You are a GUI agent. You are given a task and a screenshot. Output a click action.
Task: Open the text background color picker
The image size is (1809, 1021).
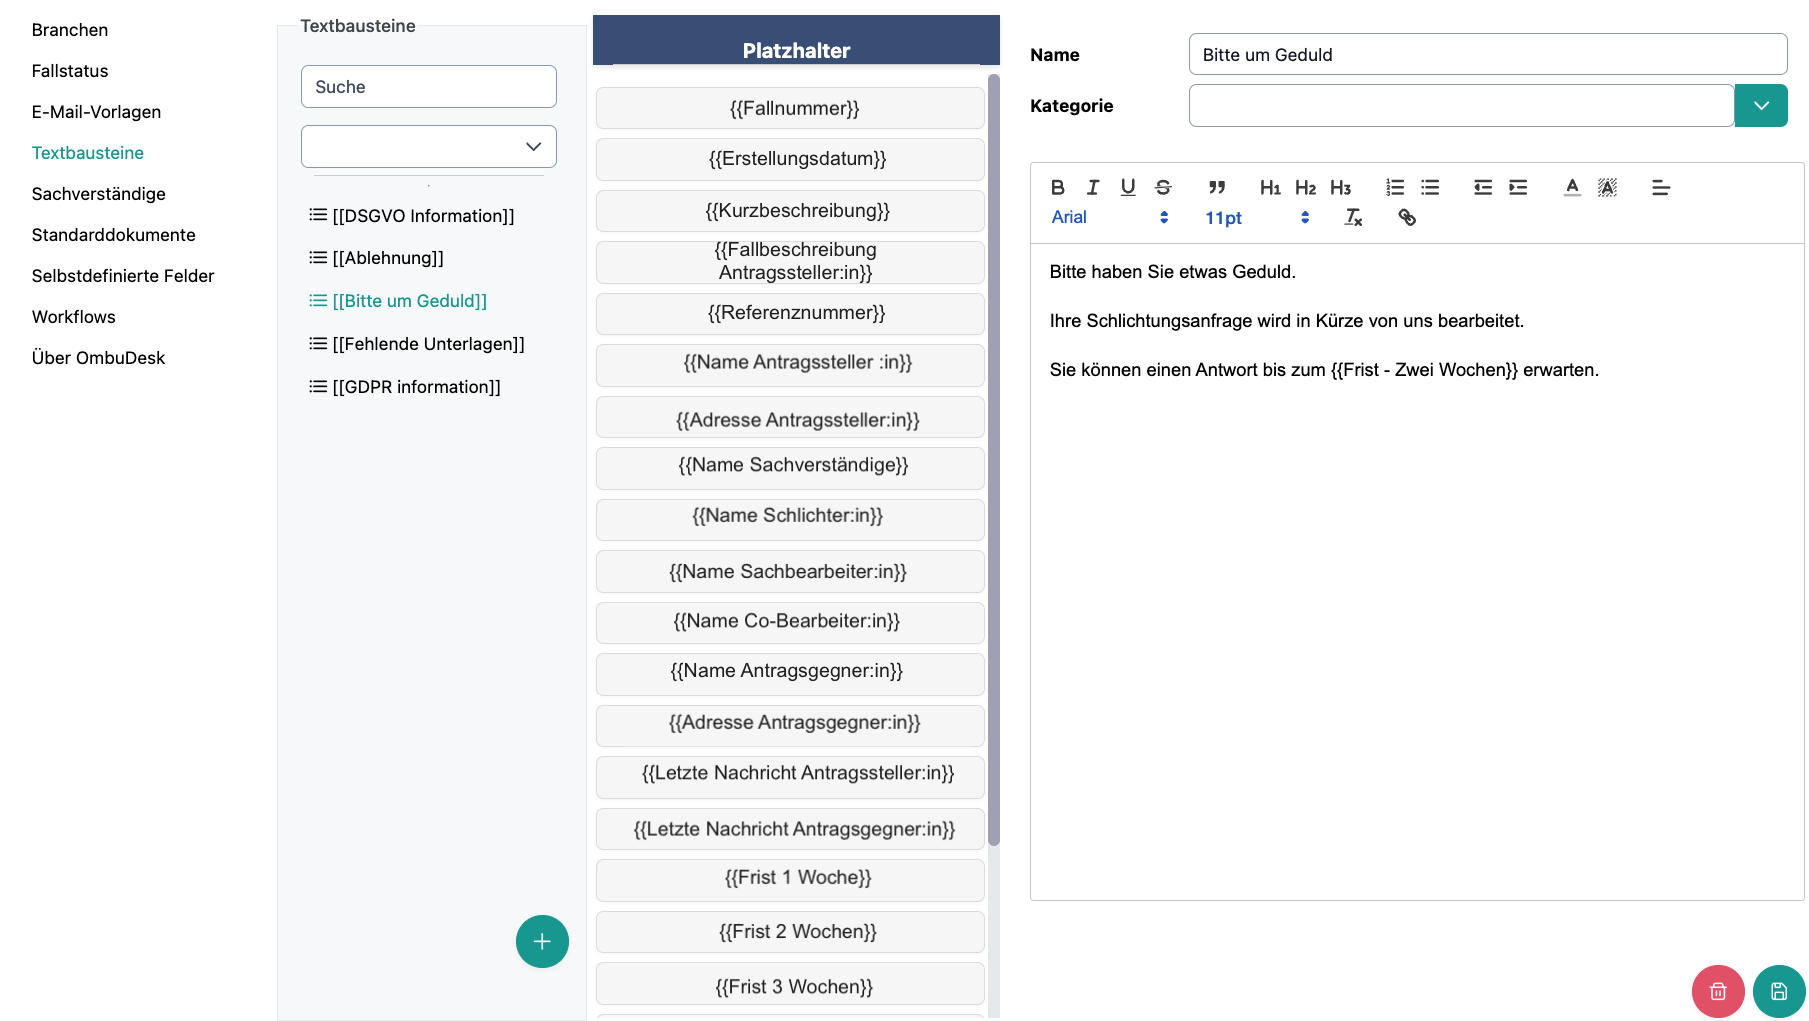coord(1607,187)
